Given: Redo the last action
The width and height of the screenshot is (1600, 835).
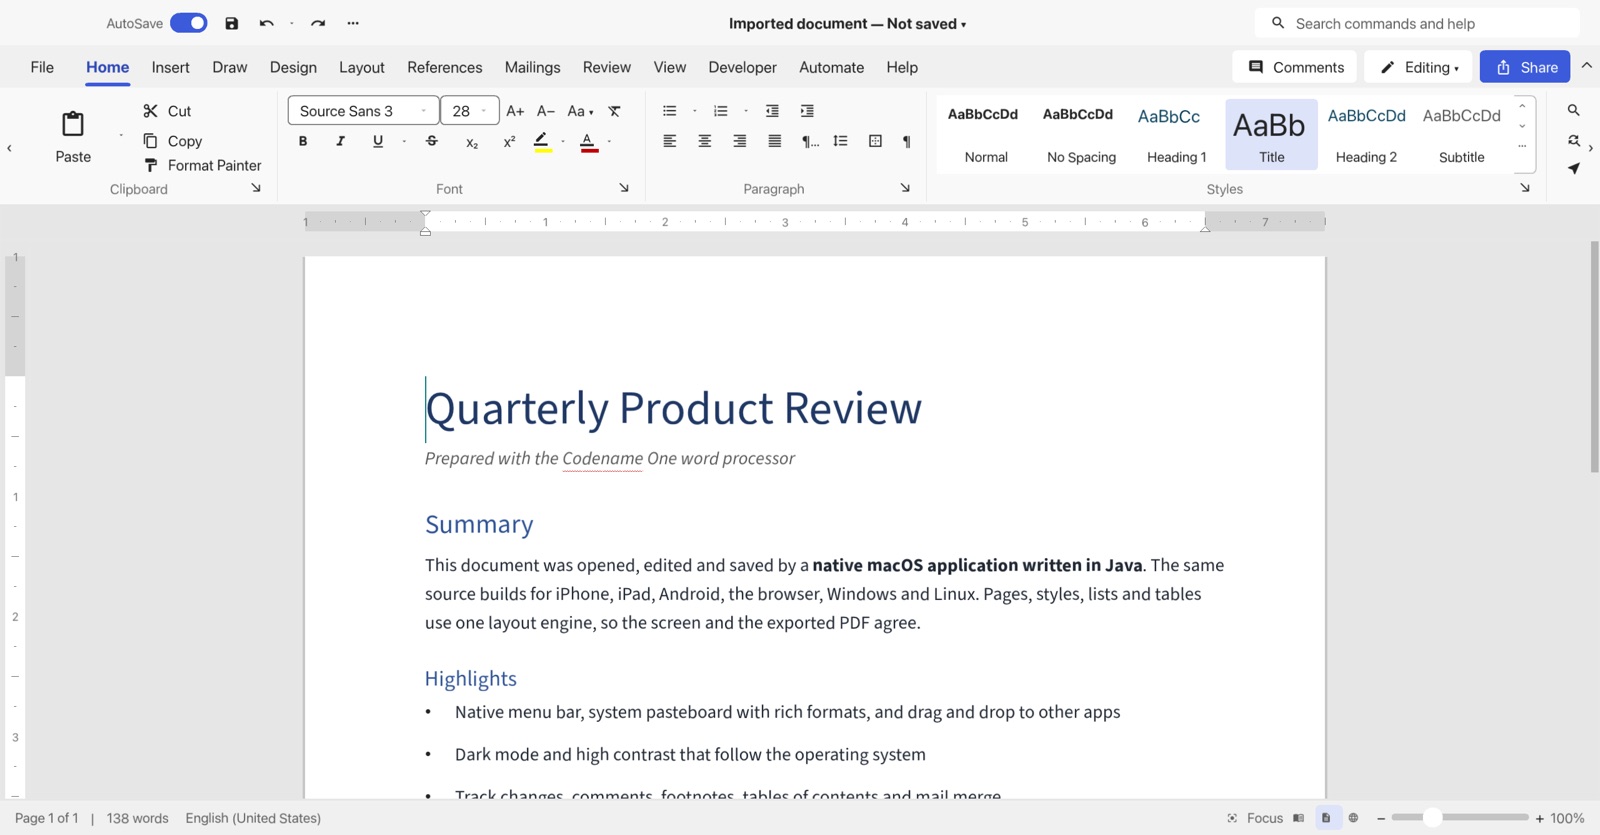Looking at the screenshot, I should click(318, 23).
